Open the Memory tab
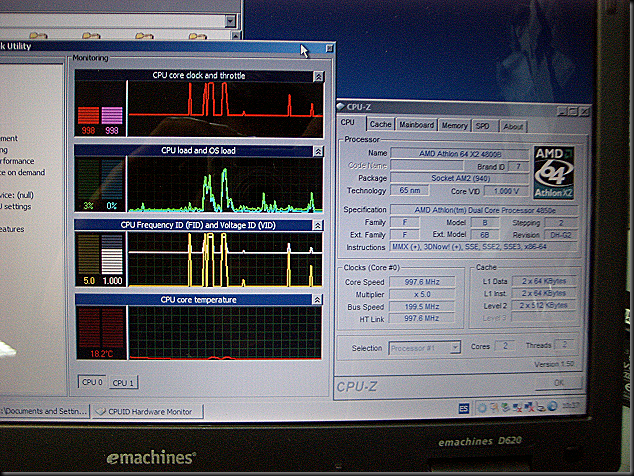This screenshot has height=476, width=634. pyautogui.click(x=454, y=126)
